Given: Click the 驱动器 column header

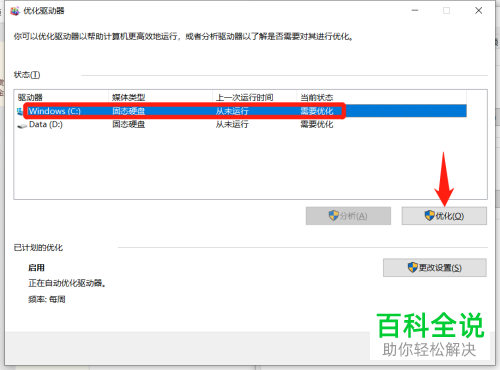Looking at the screenshot, I should 62,97.
